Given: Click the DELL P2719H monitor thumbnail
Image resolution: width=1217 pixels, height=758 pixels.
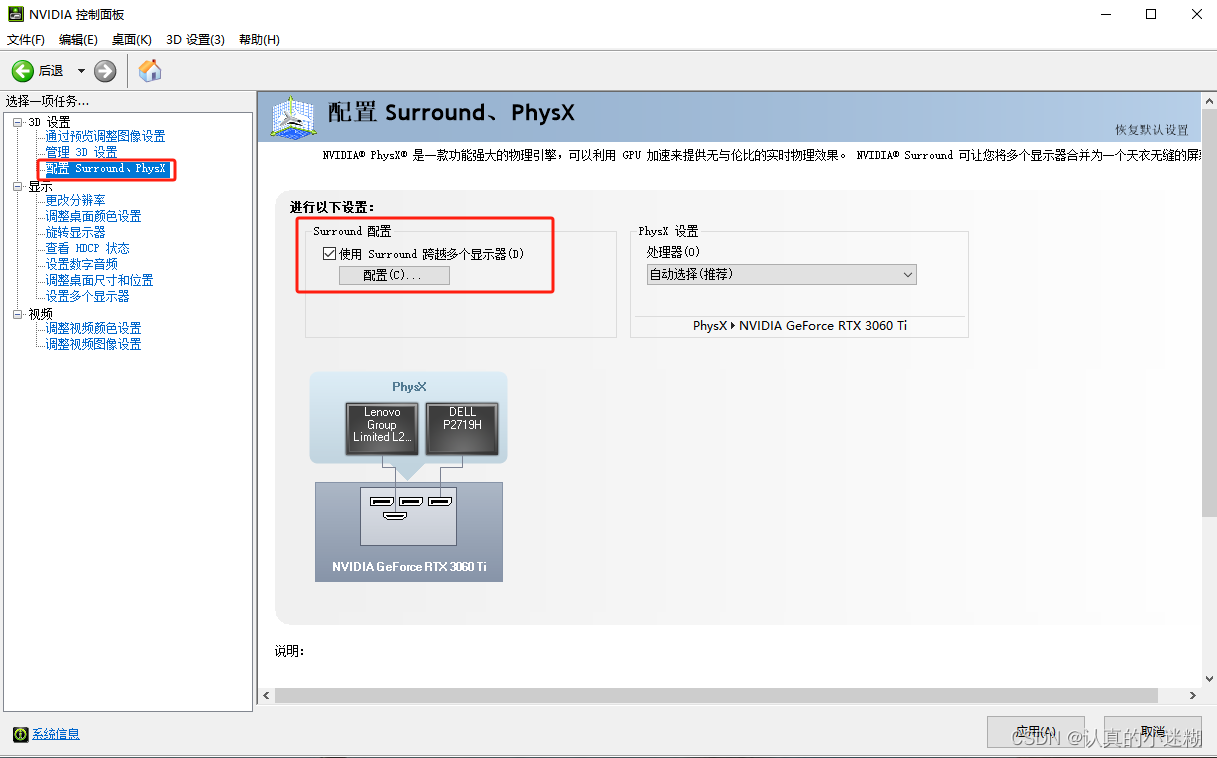Looking at the screenshot, I should click(x=462, y=430).
